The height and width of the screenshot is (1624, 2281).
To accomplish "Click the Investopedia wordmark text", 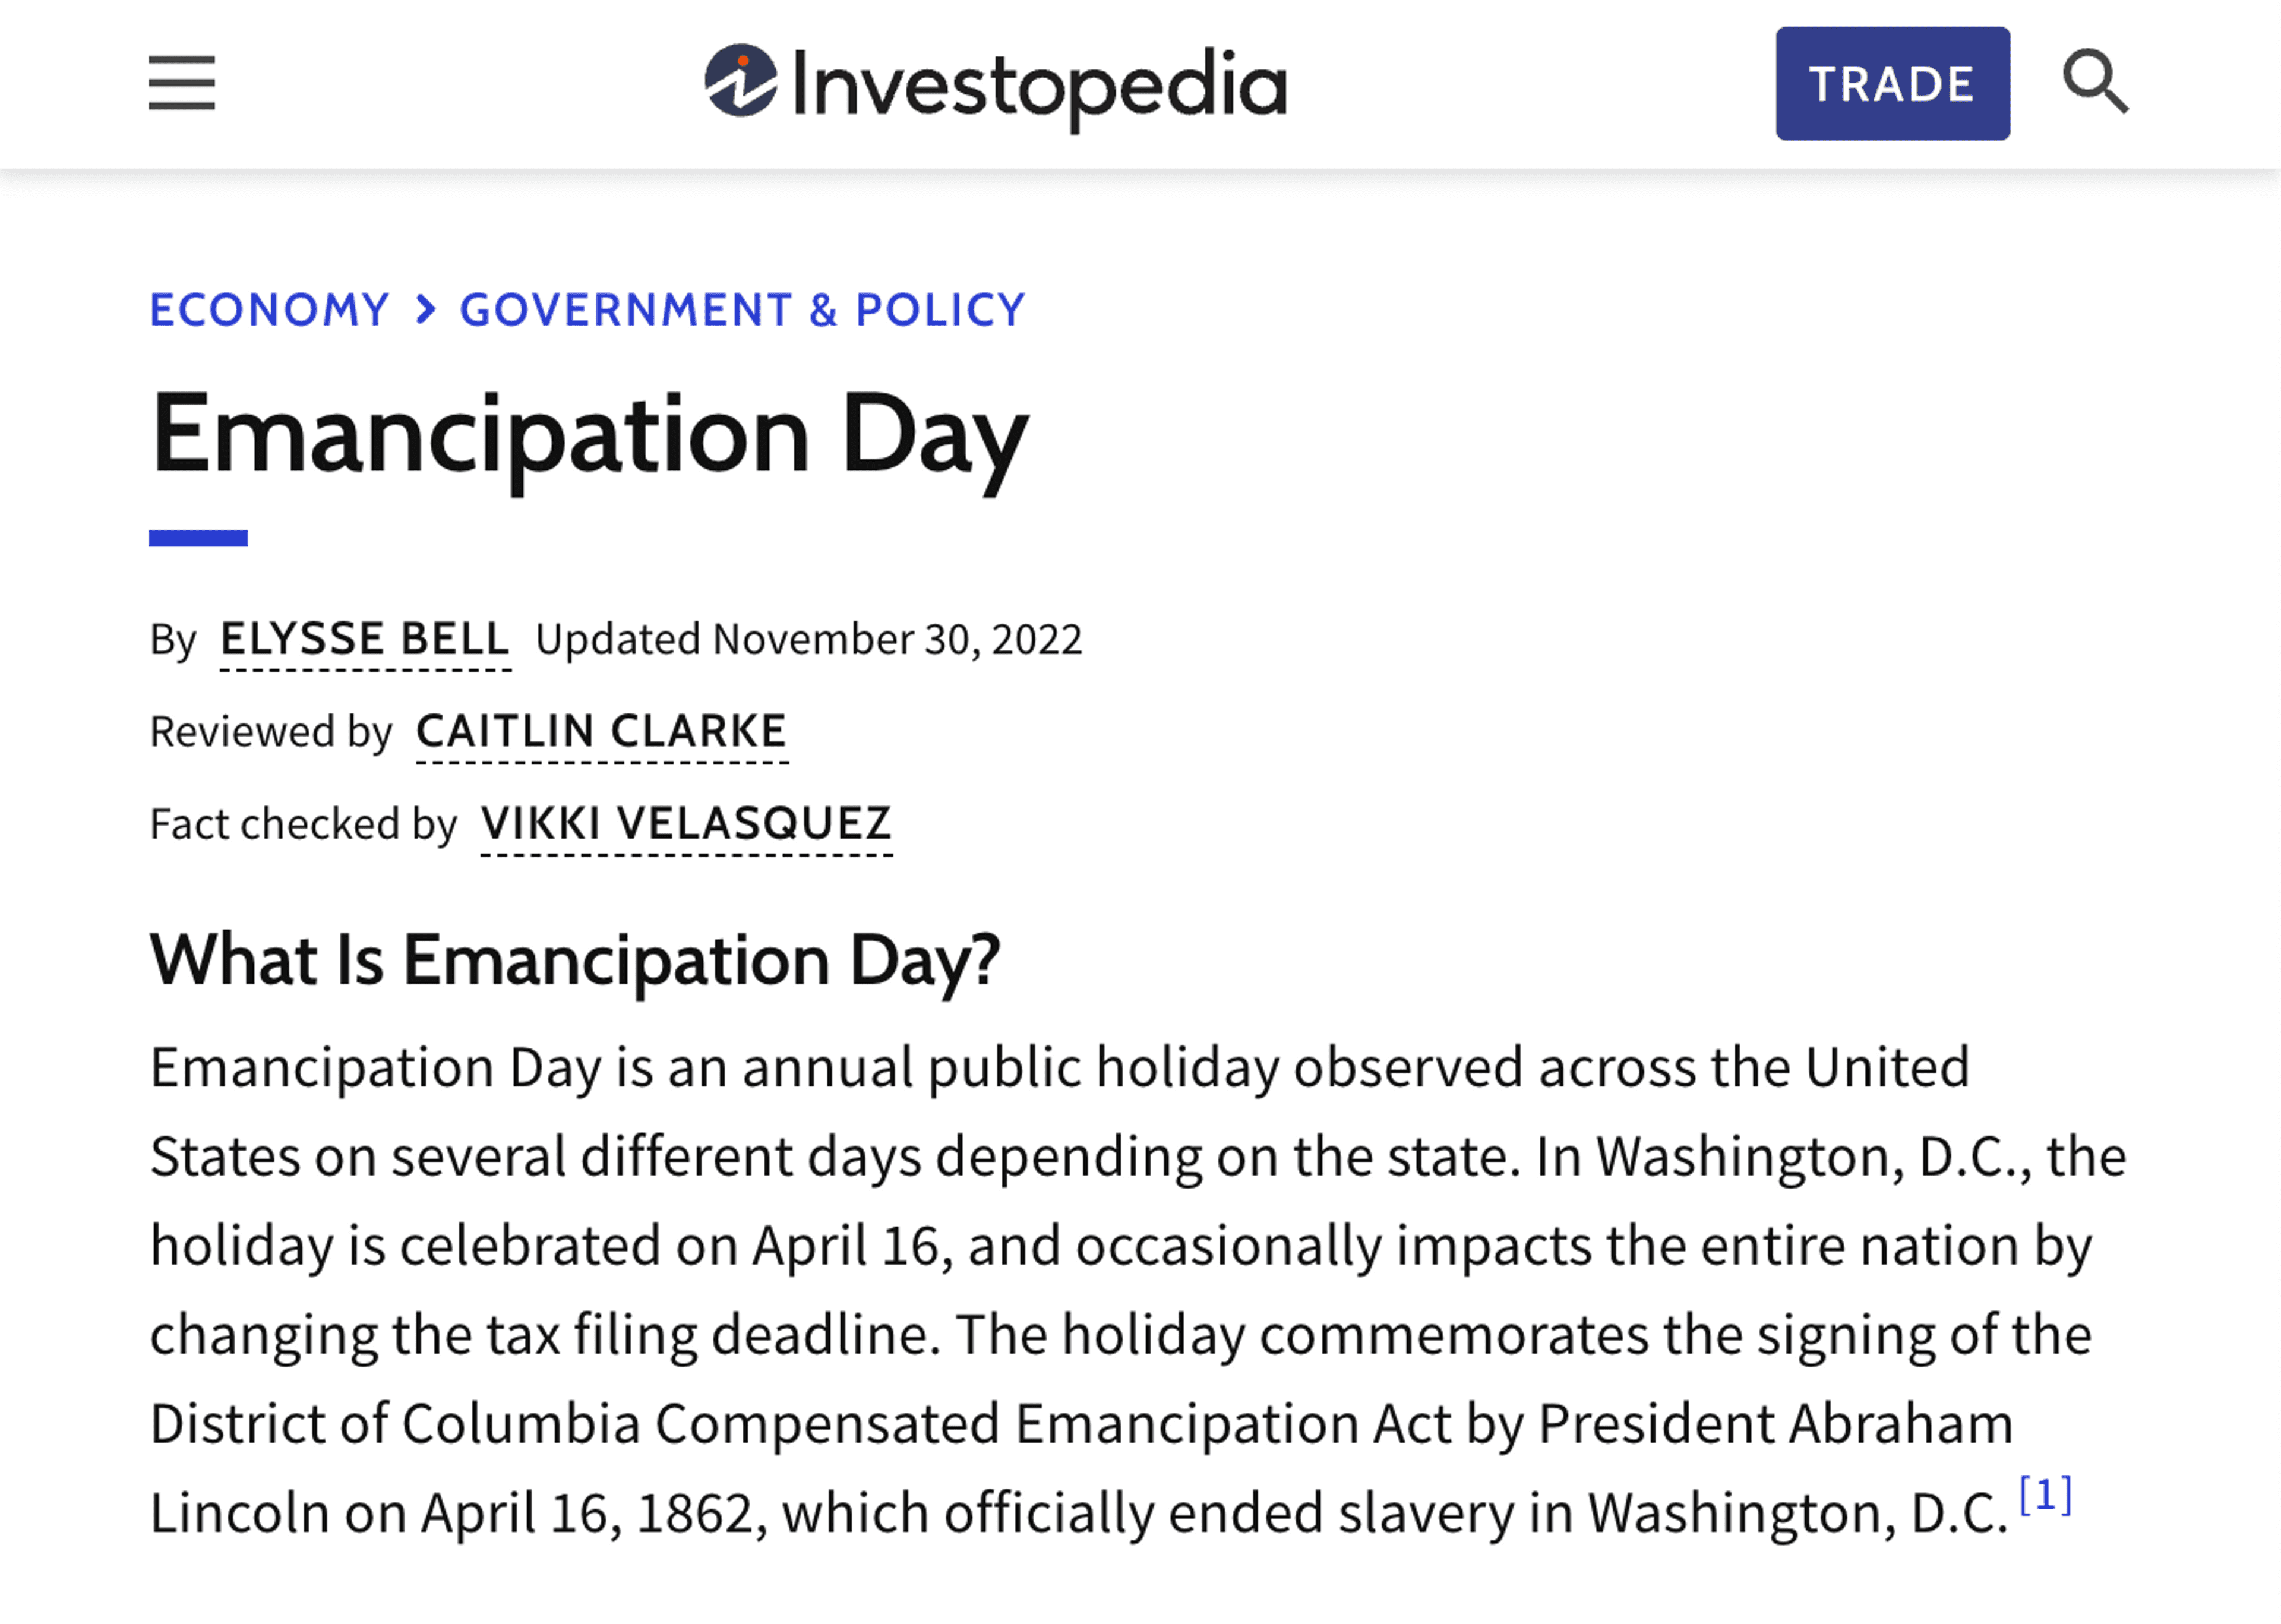I will point(1040,88).
